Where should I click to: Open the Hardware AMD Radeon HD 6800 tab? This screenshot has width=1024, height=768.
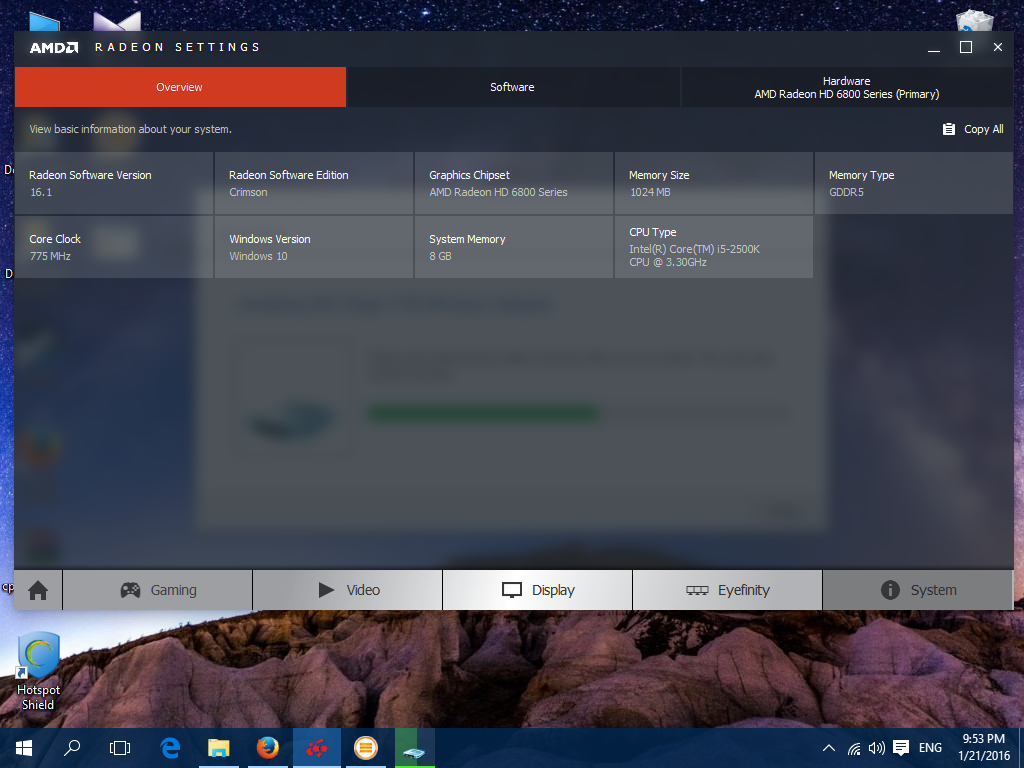[847, 87]
